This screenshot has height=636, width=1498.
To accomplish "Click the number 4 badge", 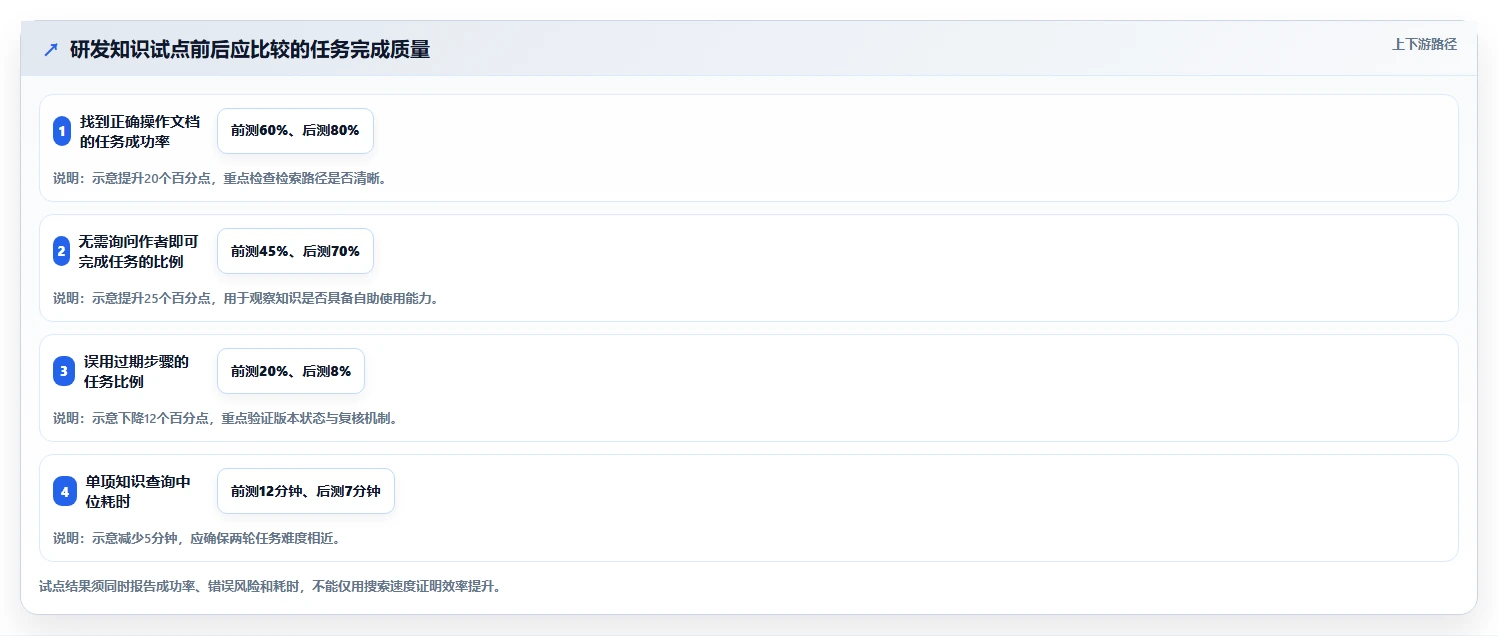I will [x=65, y=491].
